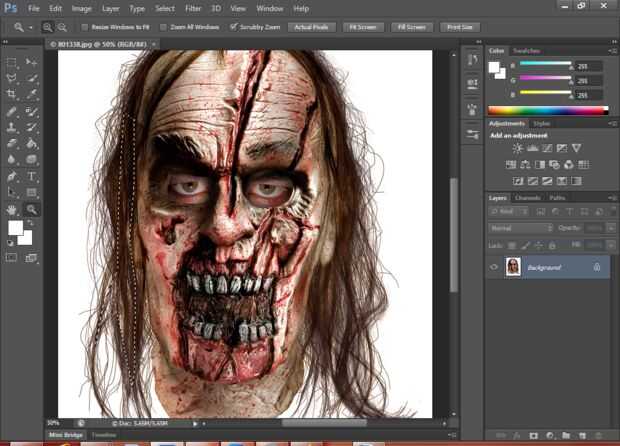Select the Lasso tool
620x446 pixels.
click(x=12, y=79)
